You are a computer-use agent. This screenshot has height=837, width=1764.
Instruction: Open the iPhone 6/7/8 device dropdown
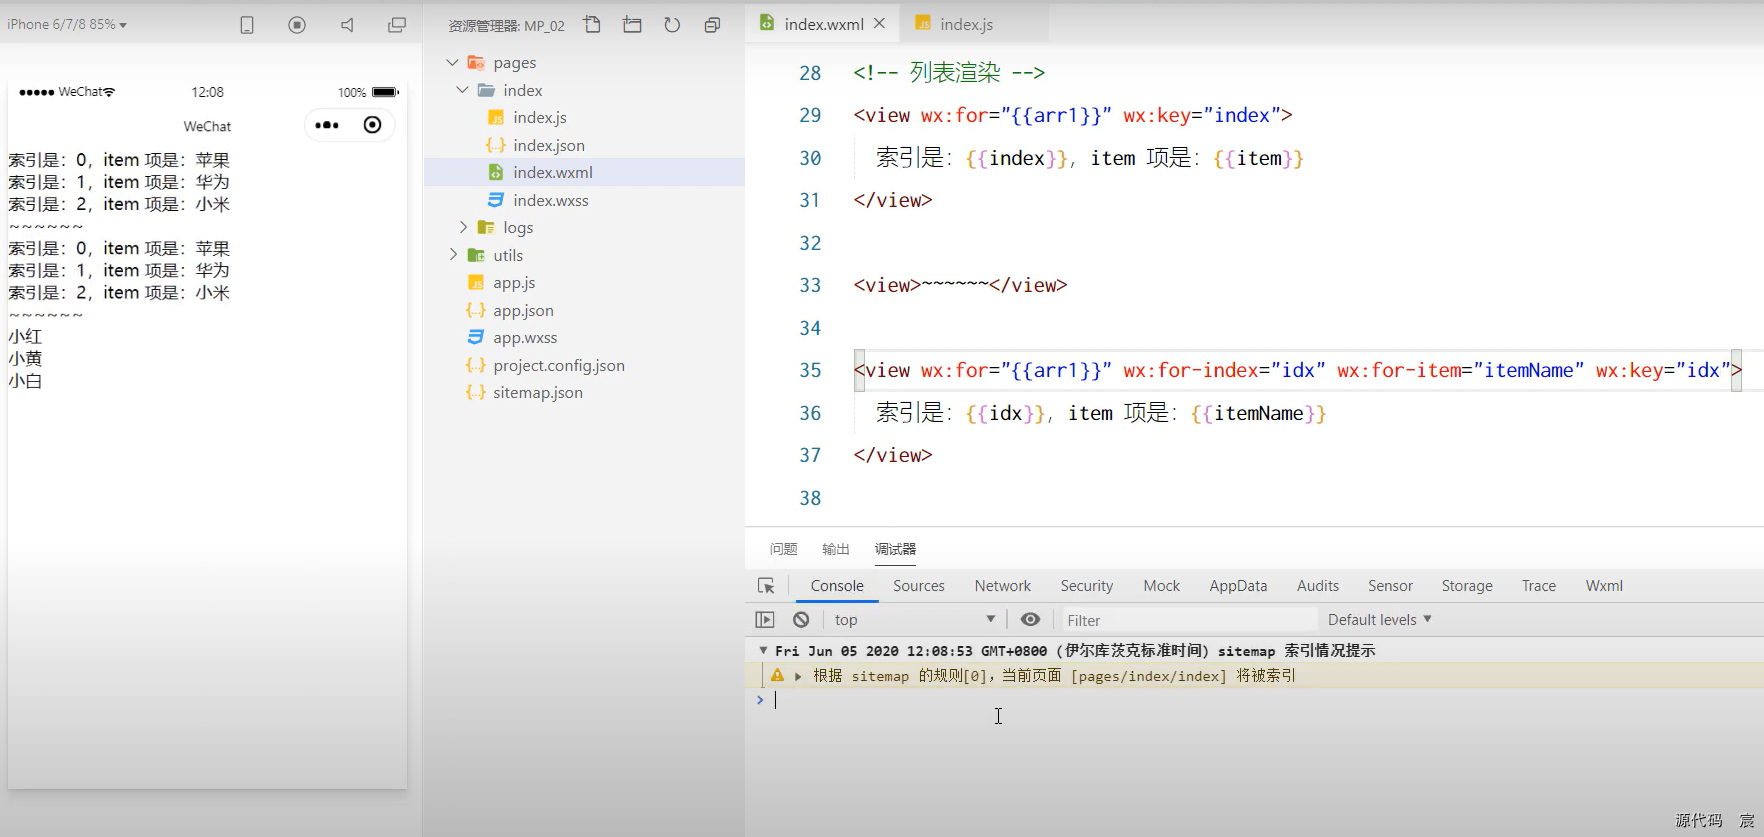pos(67,24)
